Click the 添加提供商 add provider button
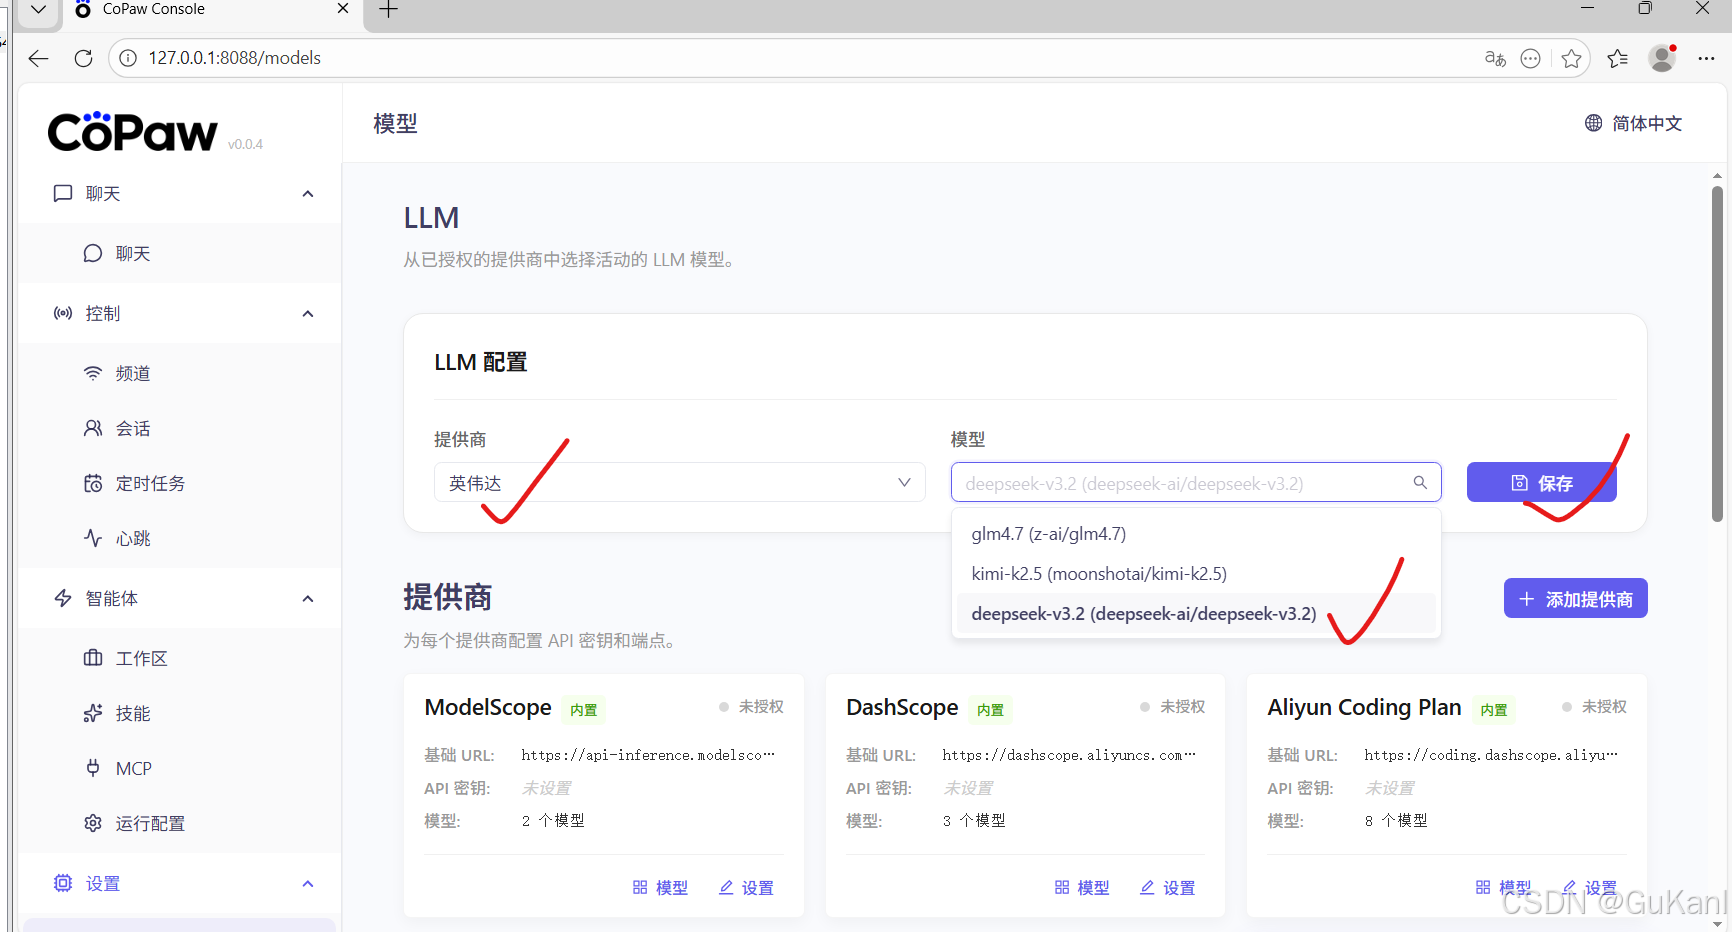Screen dimensions: 1732x932 click(x=1575, y=597)
